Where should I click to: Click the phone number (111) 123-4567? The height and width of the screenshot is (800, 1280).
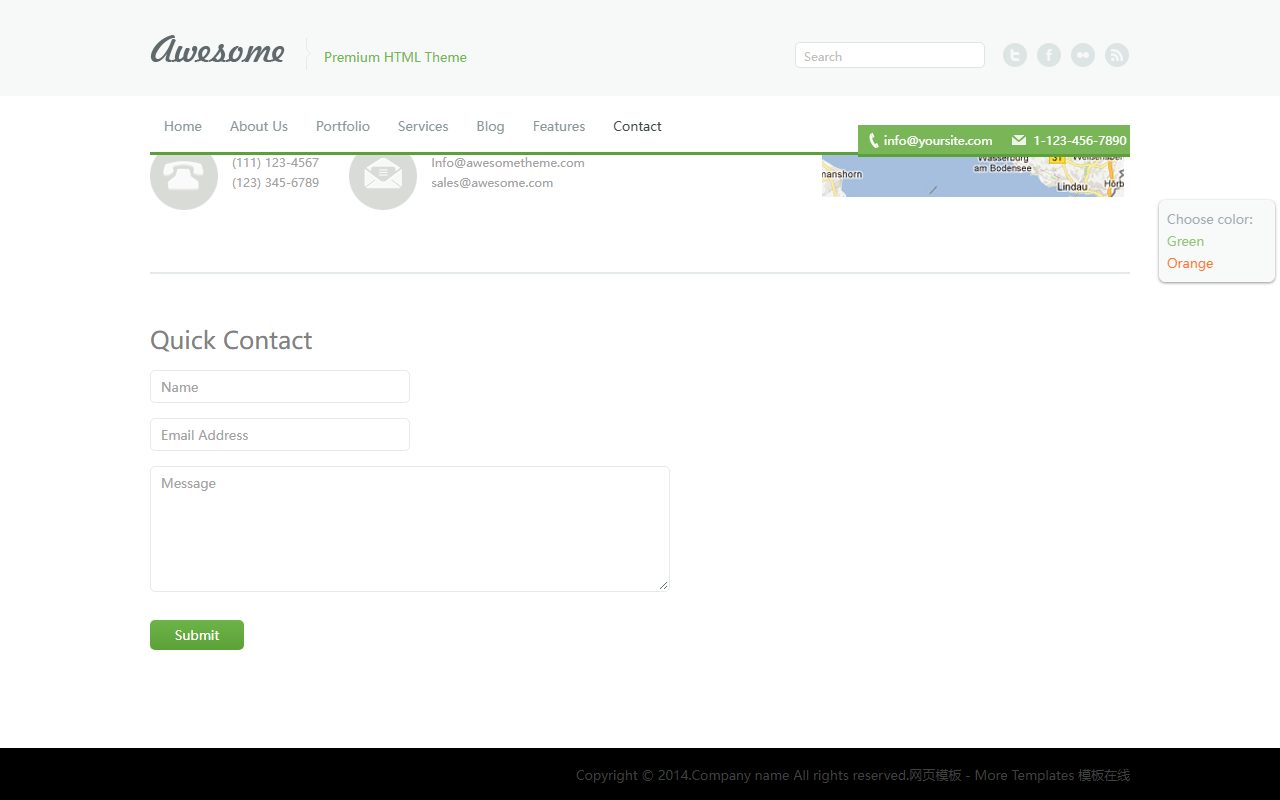pyautogui.click(x=275, y=163)
